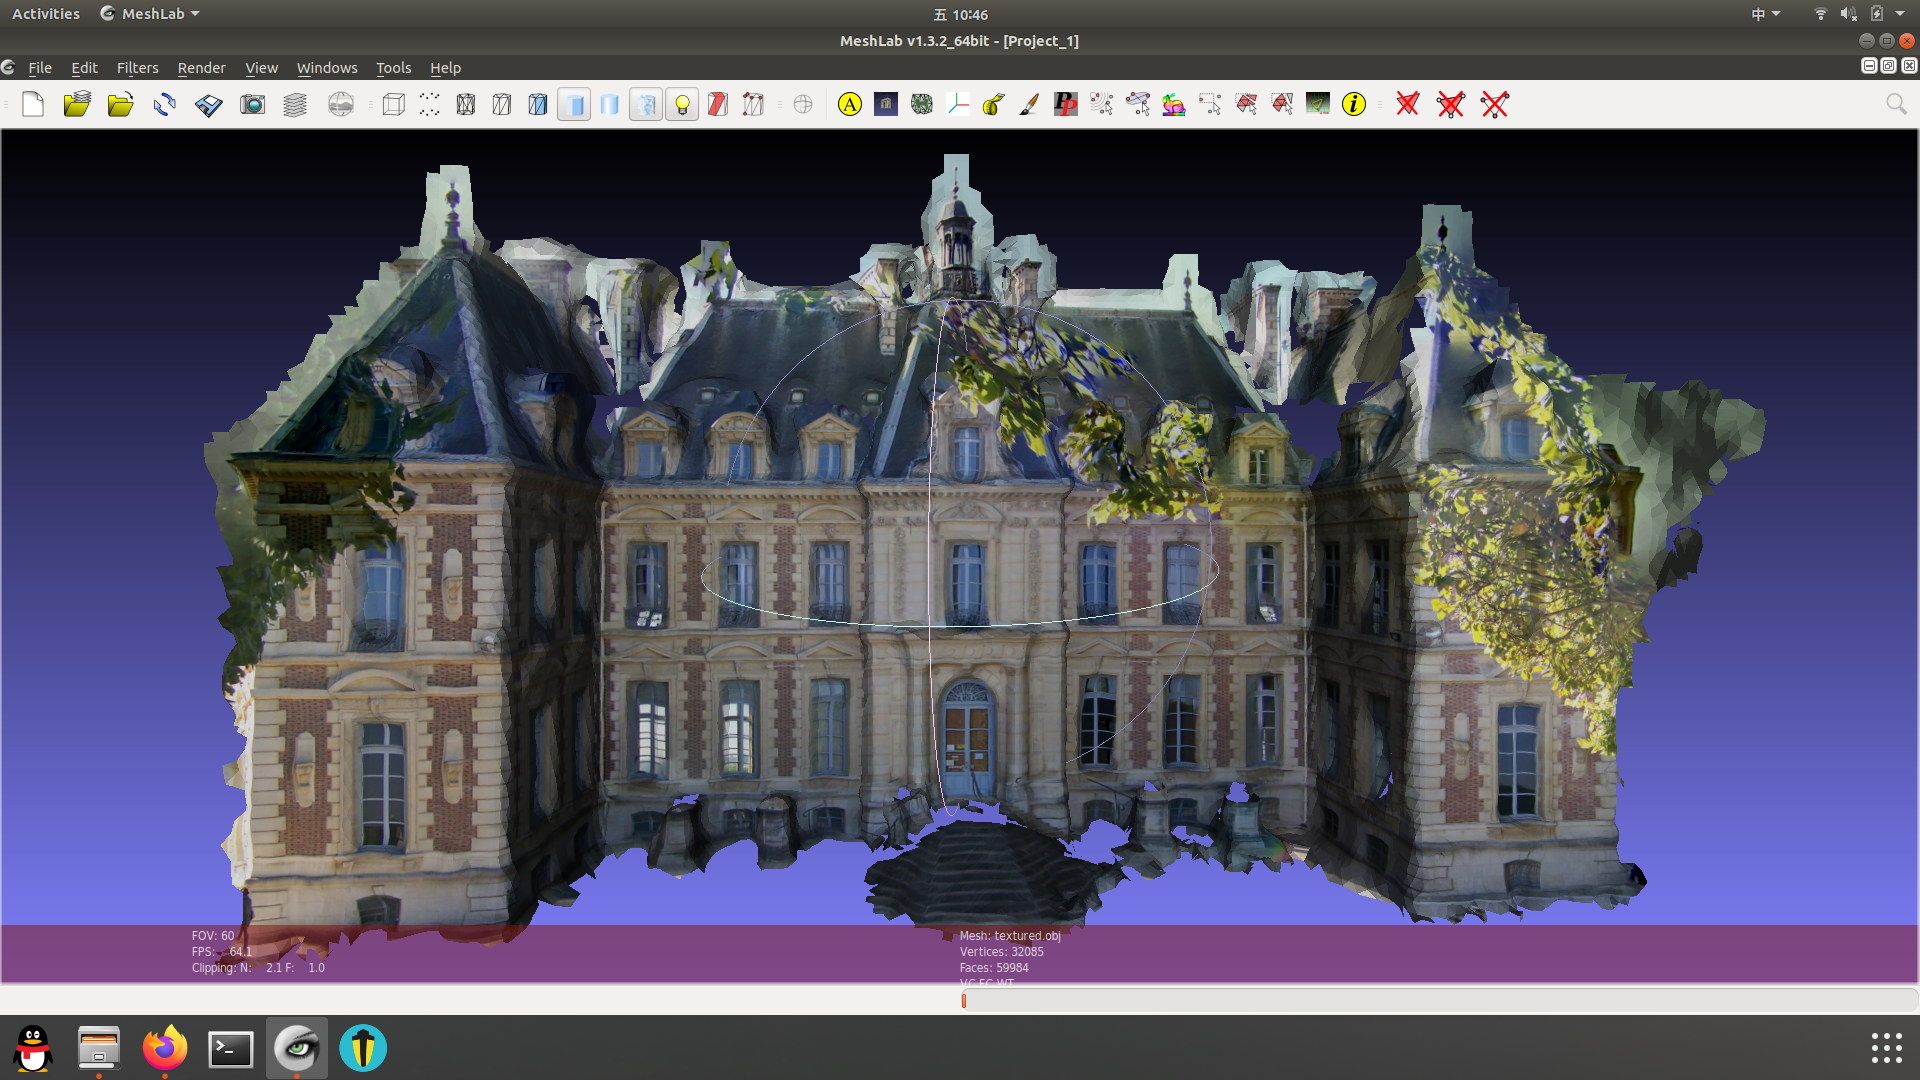The width and height of the screenshot is (1920, 1080).
Task: Open project with stacked folder icon
Action: pos(77,104)
